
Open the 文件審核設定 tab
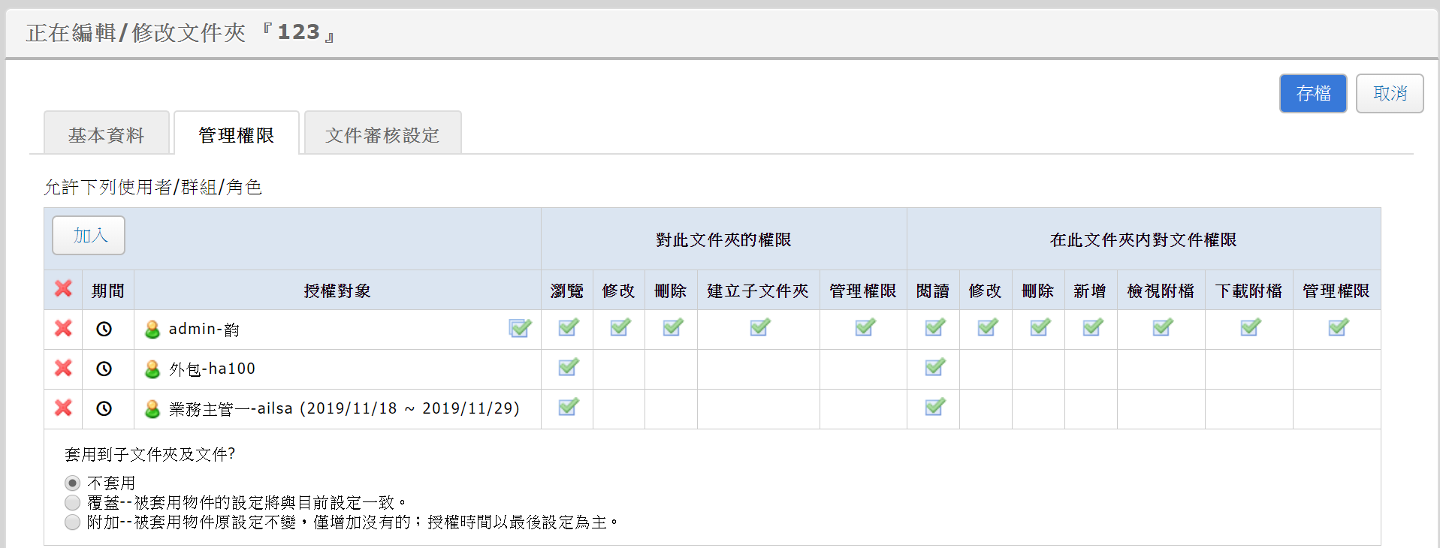pyautogui.click(x=383, y=135)
